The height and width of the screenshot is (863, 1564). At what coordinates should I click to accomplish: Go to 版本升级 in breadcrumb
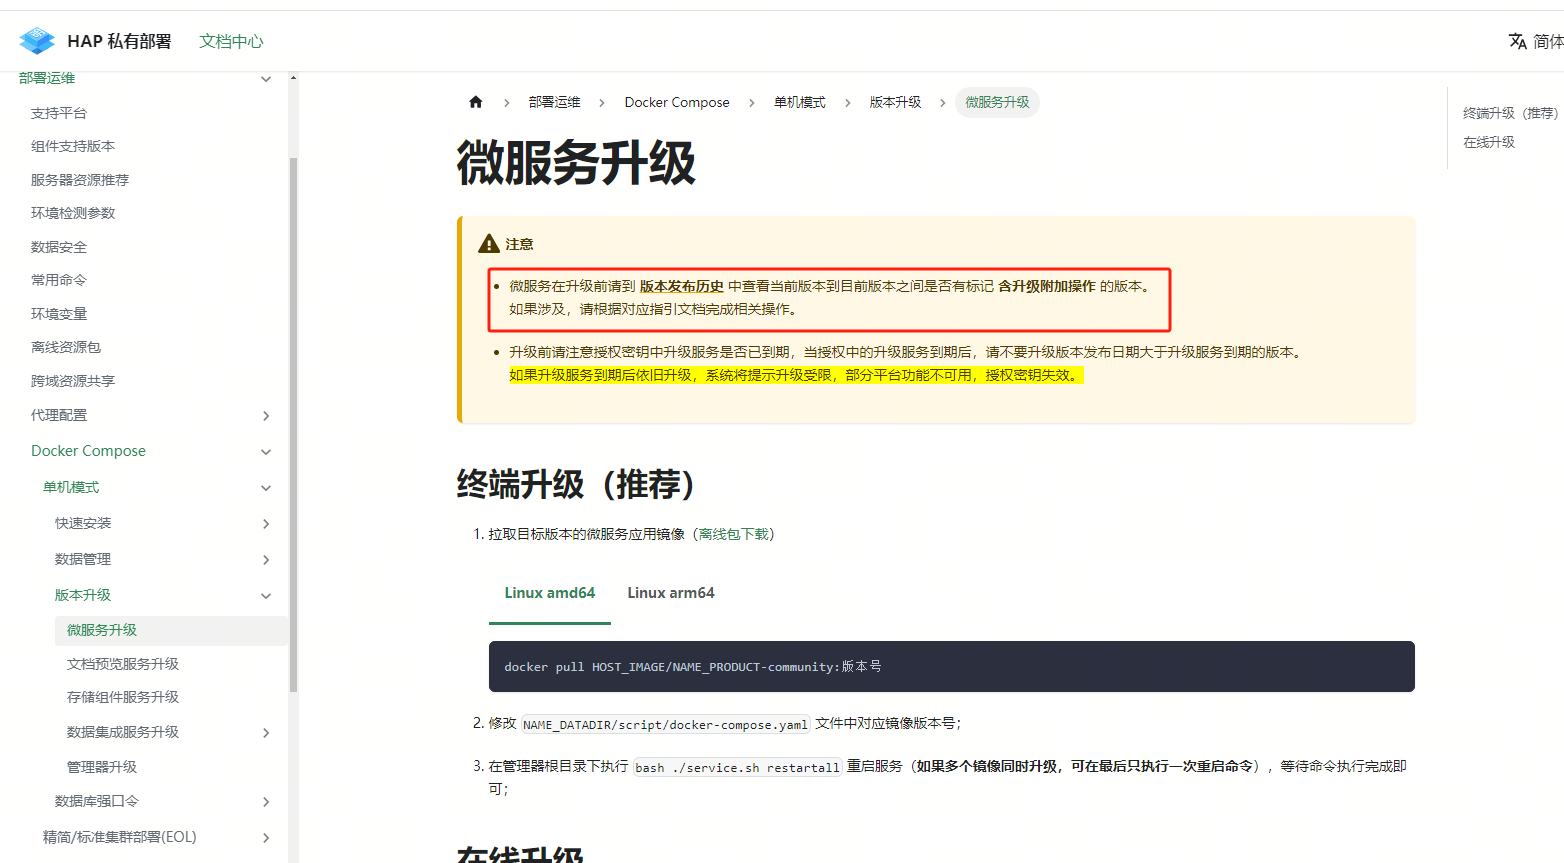pyautogui.click(x=895, y=102)
